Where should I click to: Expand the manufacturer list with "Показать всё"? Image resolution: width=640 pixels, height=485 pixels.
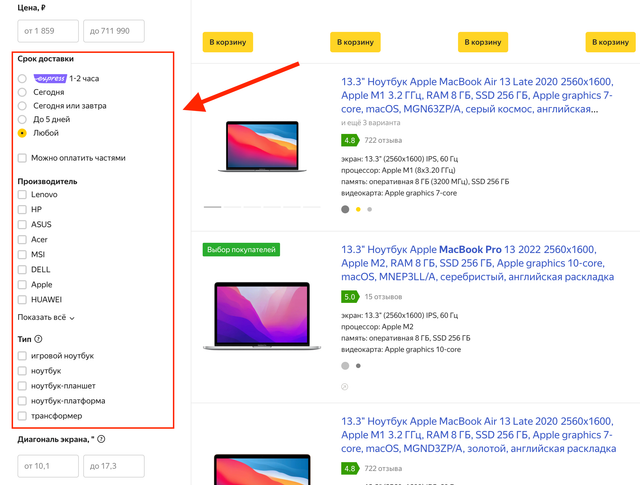click(46, 317)
